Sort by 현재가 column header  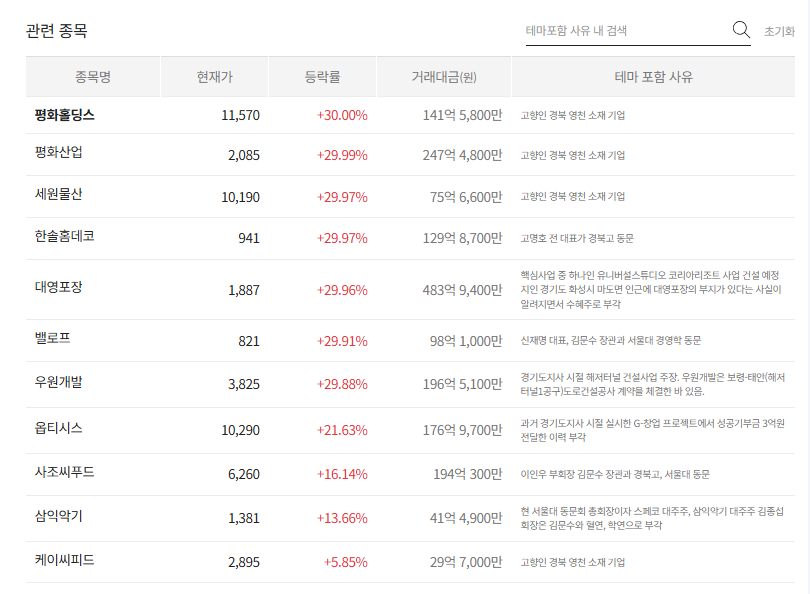click(x=214, y=77)
